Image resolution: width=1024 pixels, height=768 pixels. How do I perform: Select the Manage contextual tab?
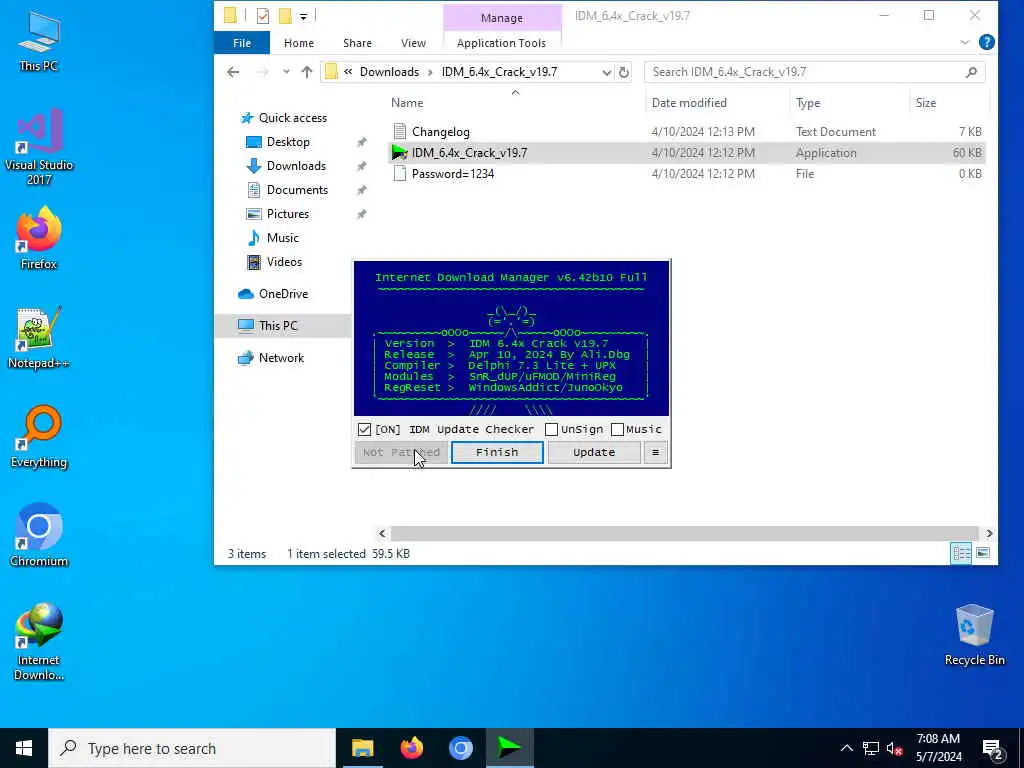[502, 18]
